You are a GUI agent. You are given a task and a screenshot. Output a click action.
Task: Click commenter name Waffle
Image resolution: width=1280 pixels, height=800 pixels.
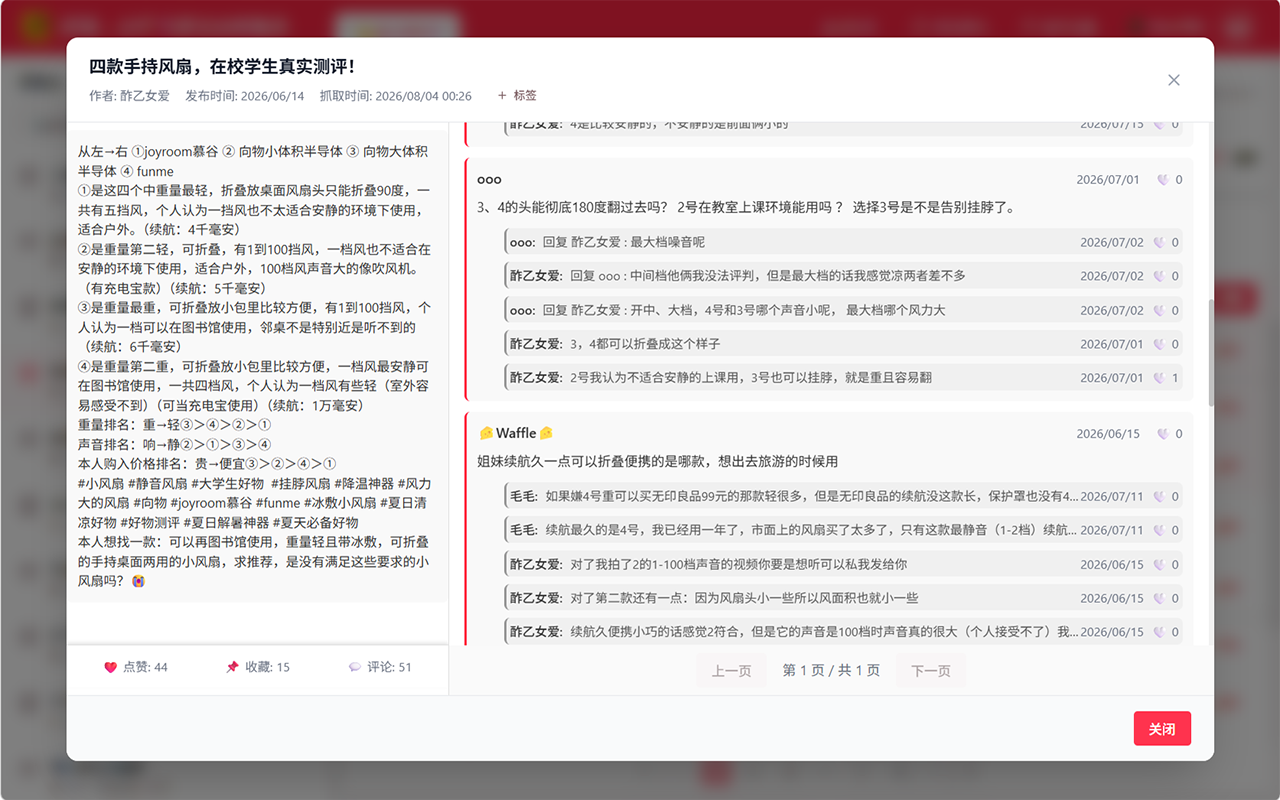[516, 433]
